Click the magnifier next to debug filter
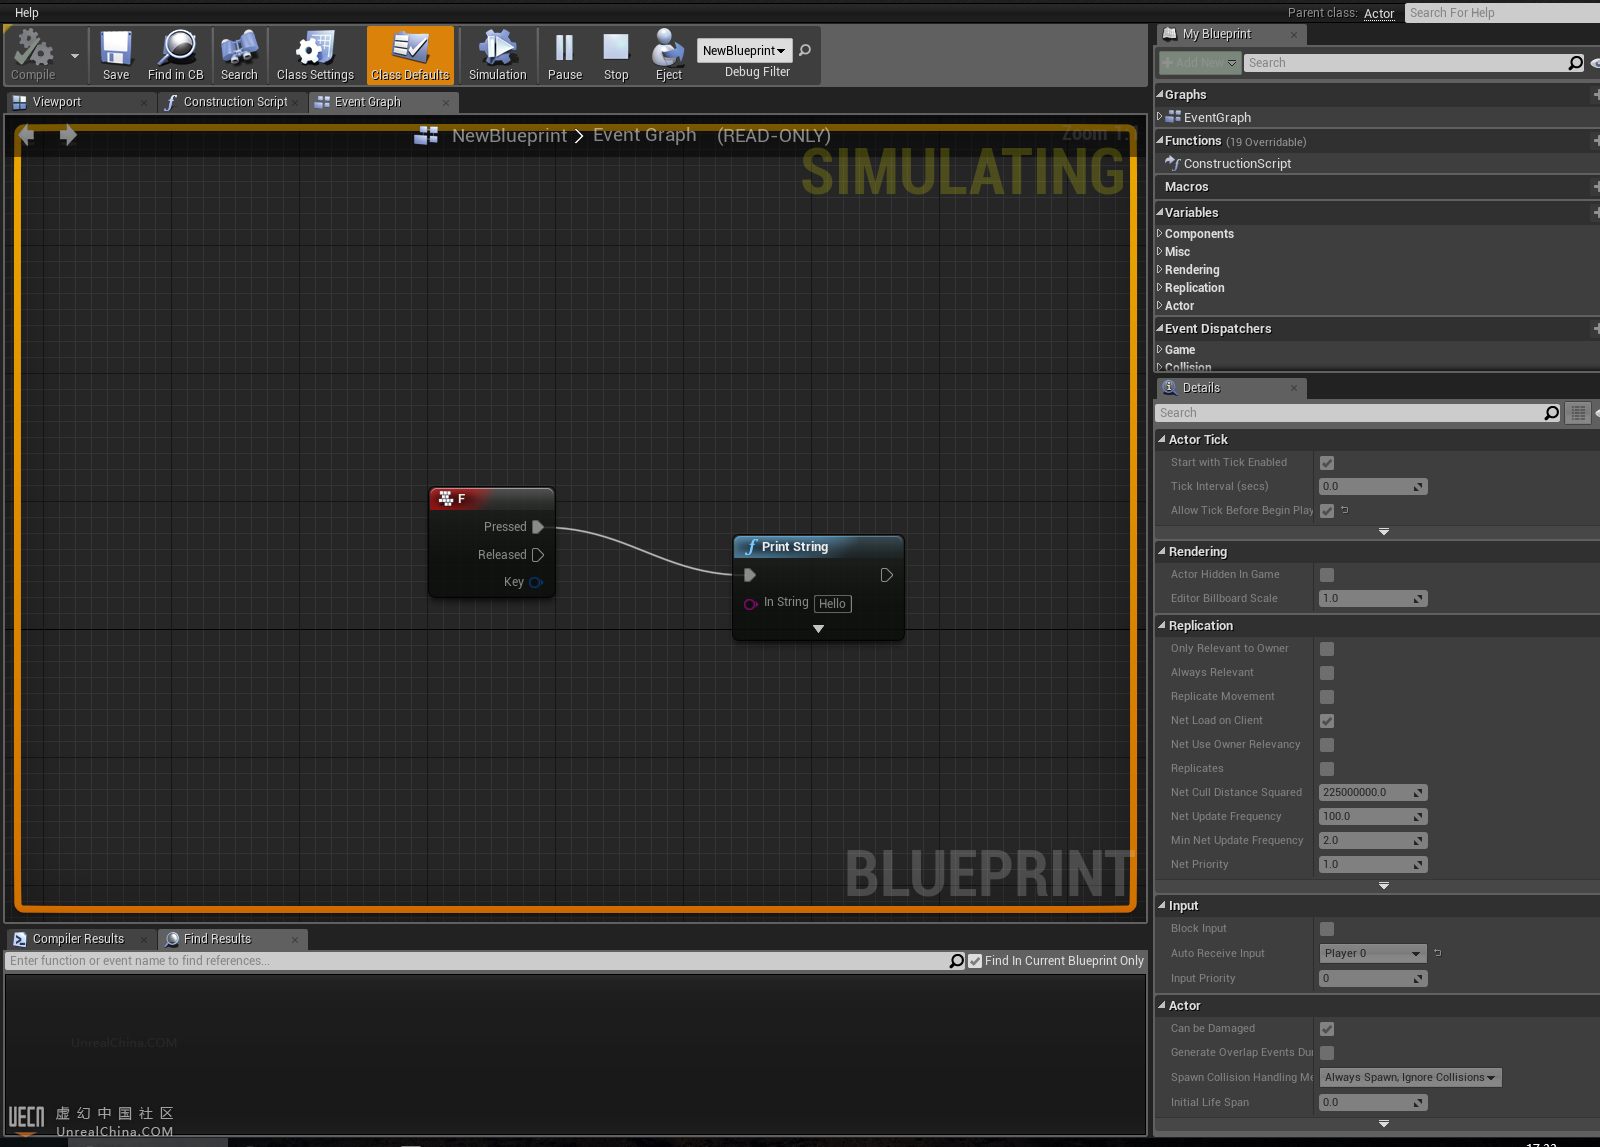This screenshot has height=1147, width=1600. [805, 50]
